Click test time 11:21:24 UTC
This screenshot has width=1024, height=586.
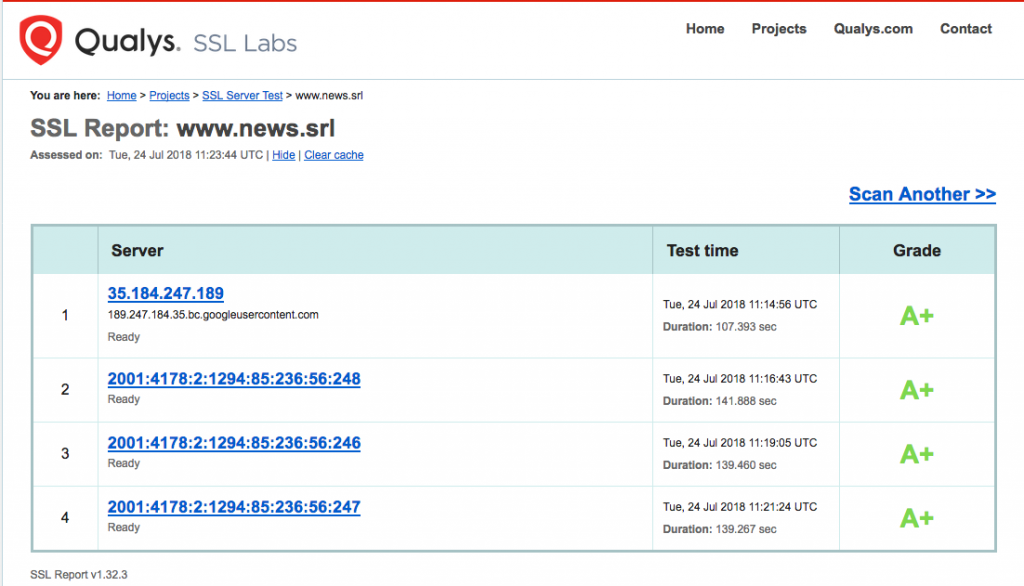coord(740,507)
